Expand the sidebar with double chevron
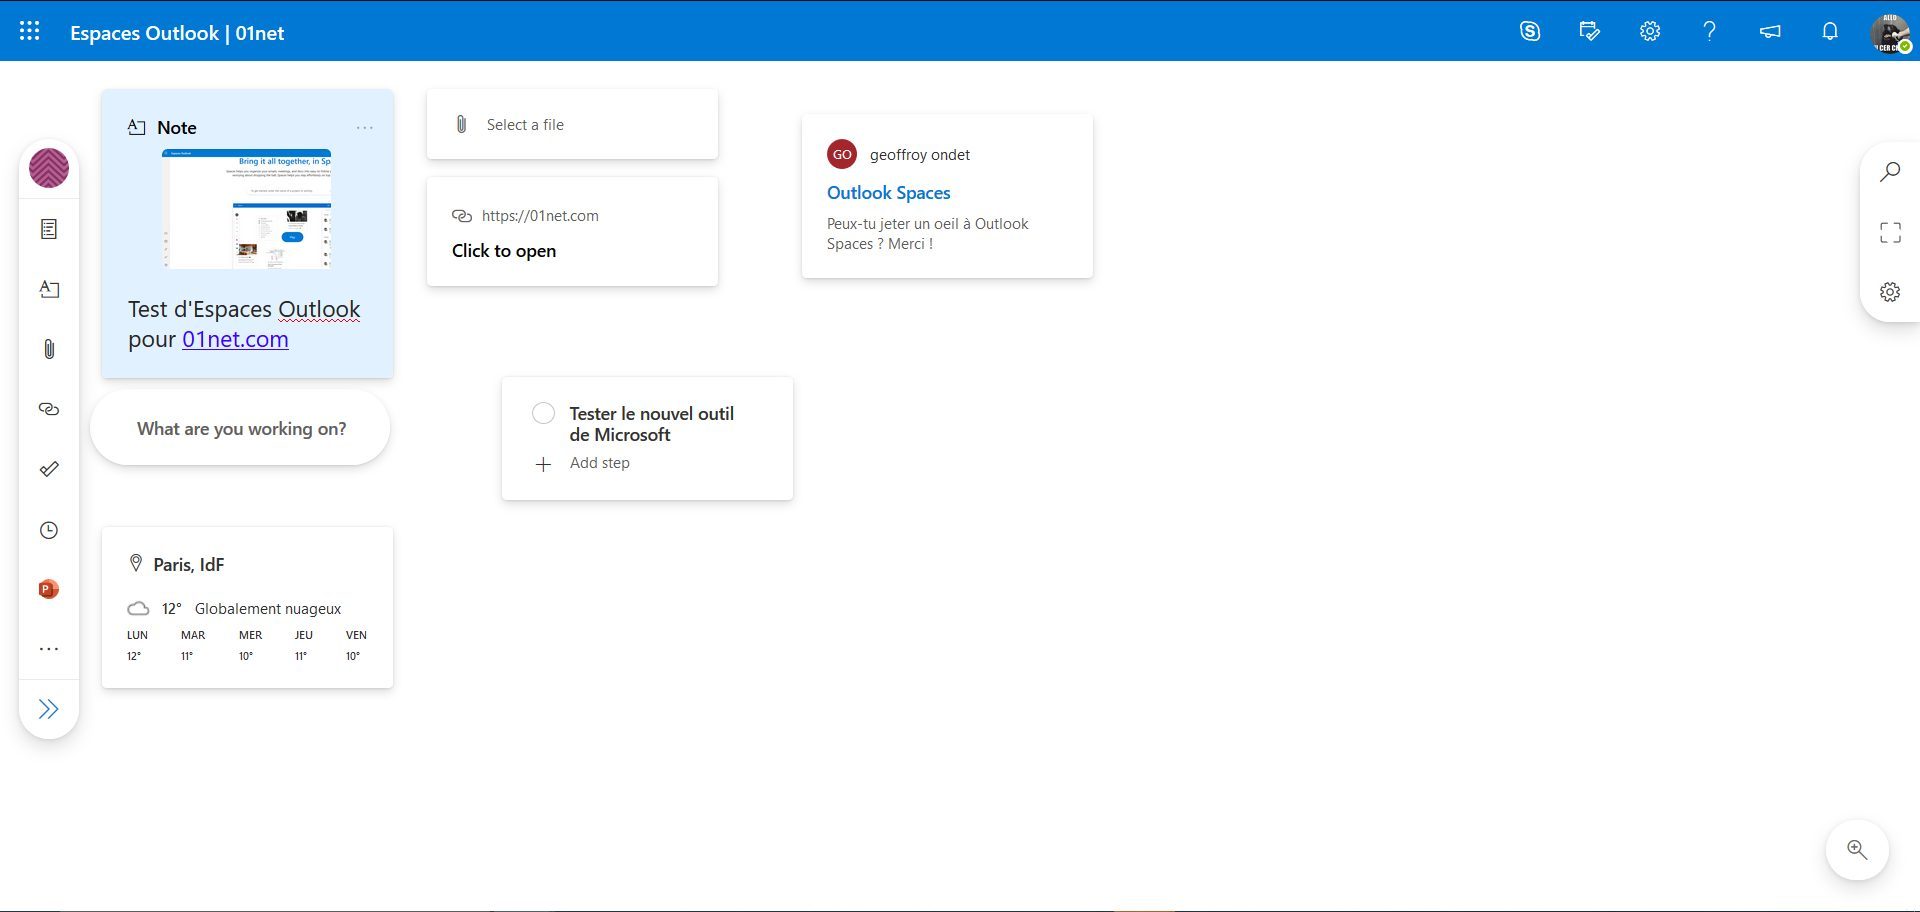This screenshot has height=912, width=1920. [x=49, y=709]
